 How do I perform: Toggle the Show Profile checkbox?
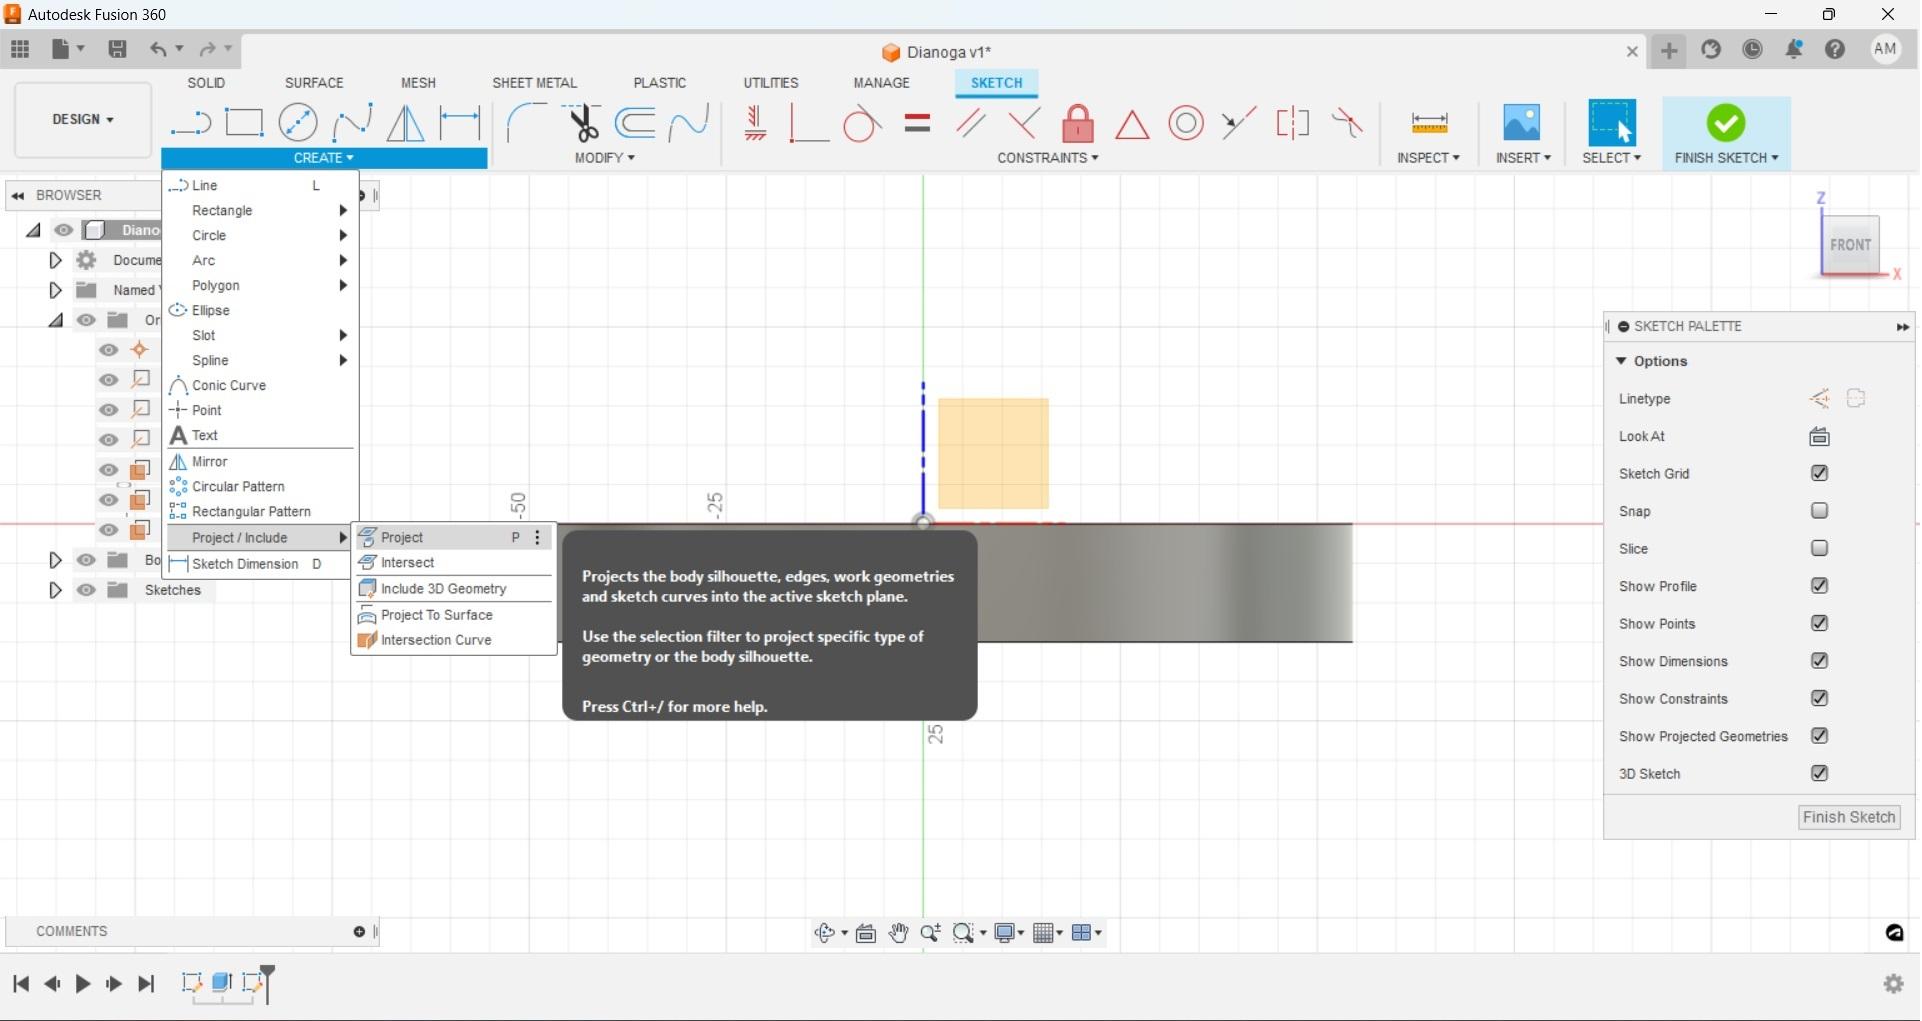point(1820,586)
